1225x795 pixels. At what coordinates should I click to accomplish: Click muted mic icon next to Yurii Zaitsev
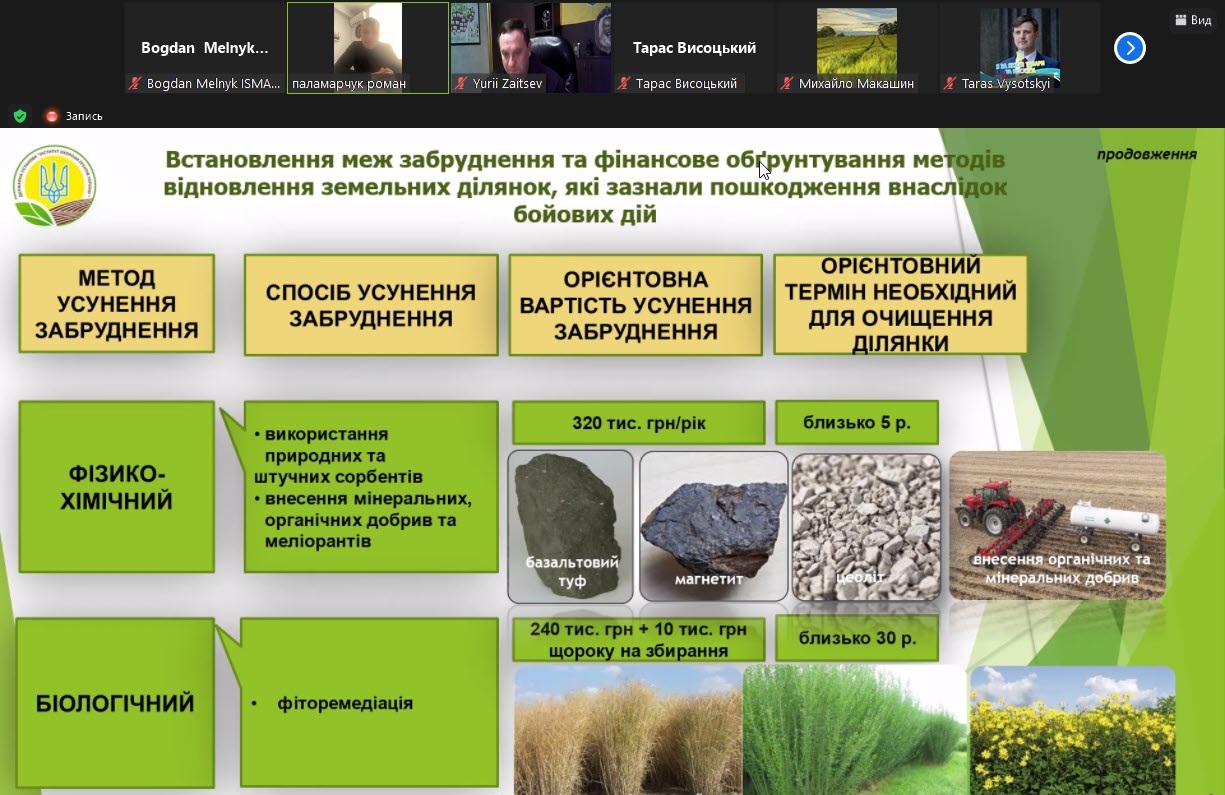(460, 84)
